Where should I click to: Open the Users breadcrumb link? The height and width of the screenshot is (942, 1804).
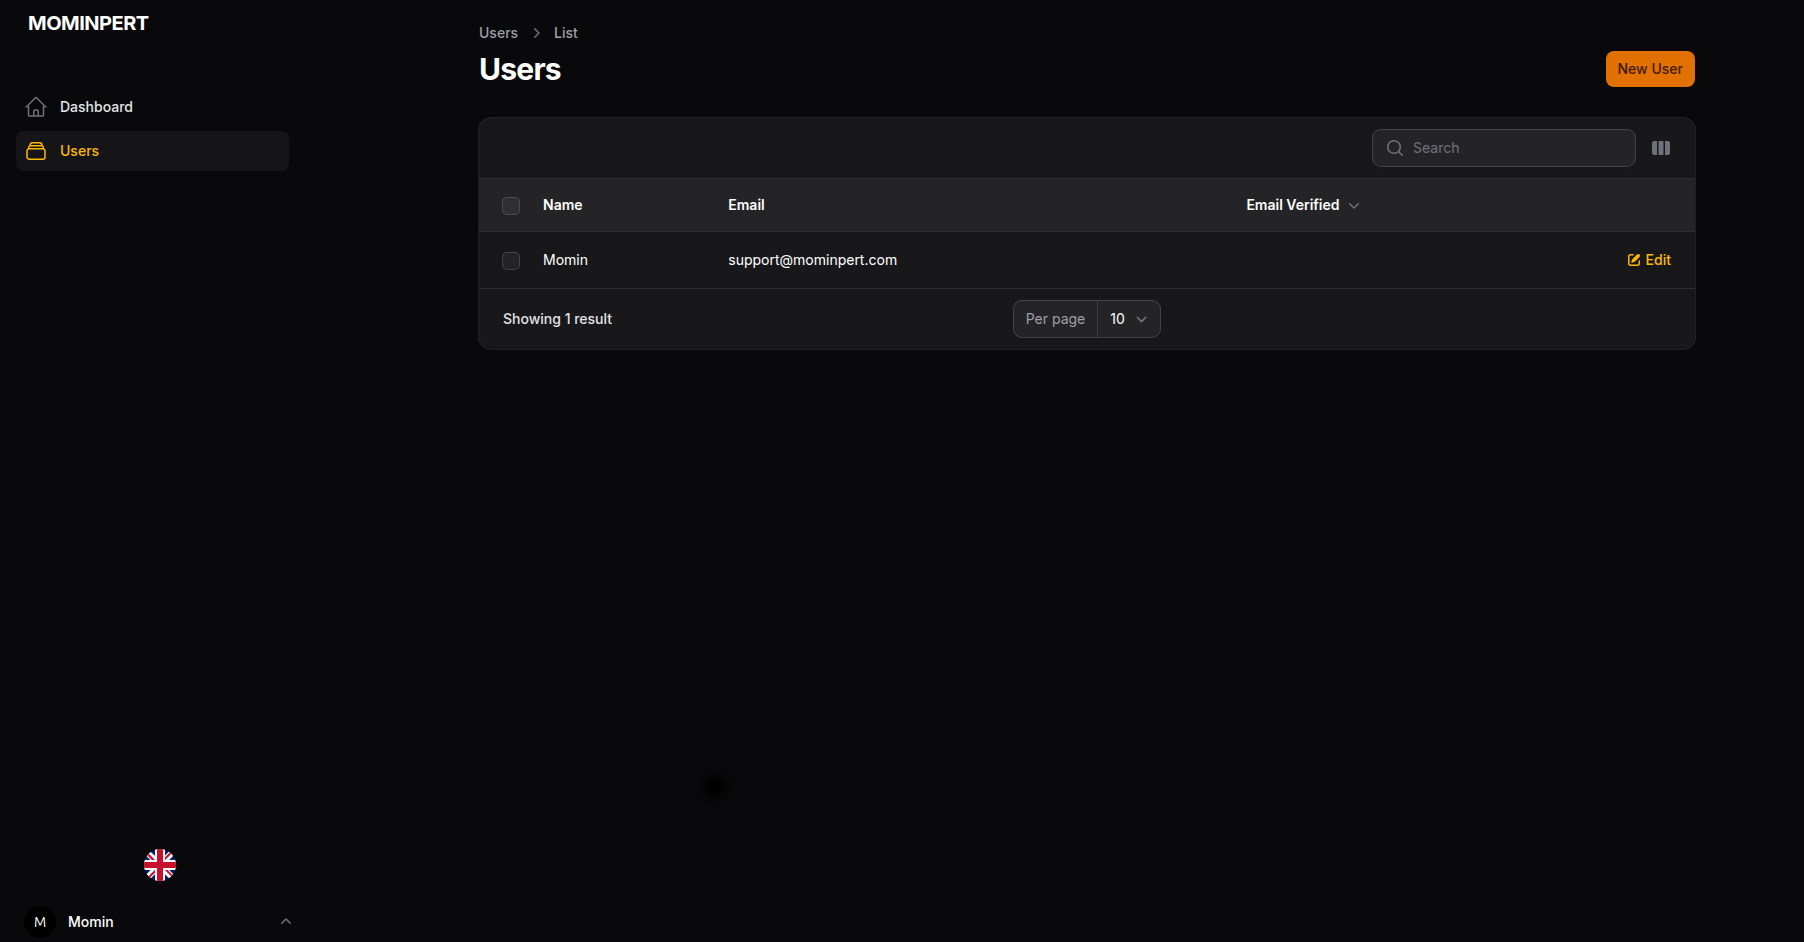tap(498, 32)
